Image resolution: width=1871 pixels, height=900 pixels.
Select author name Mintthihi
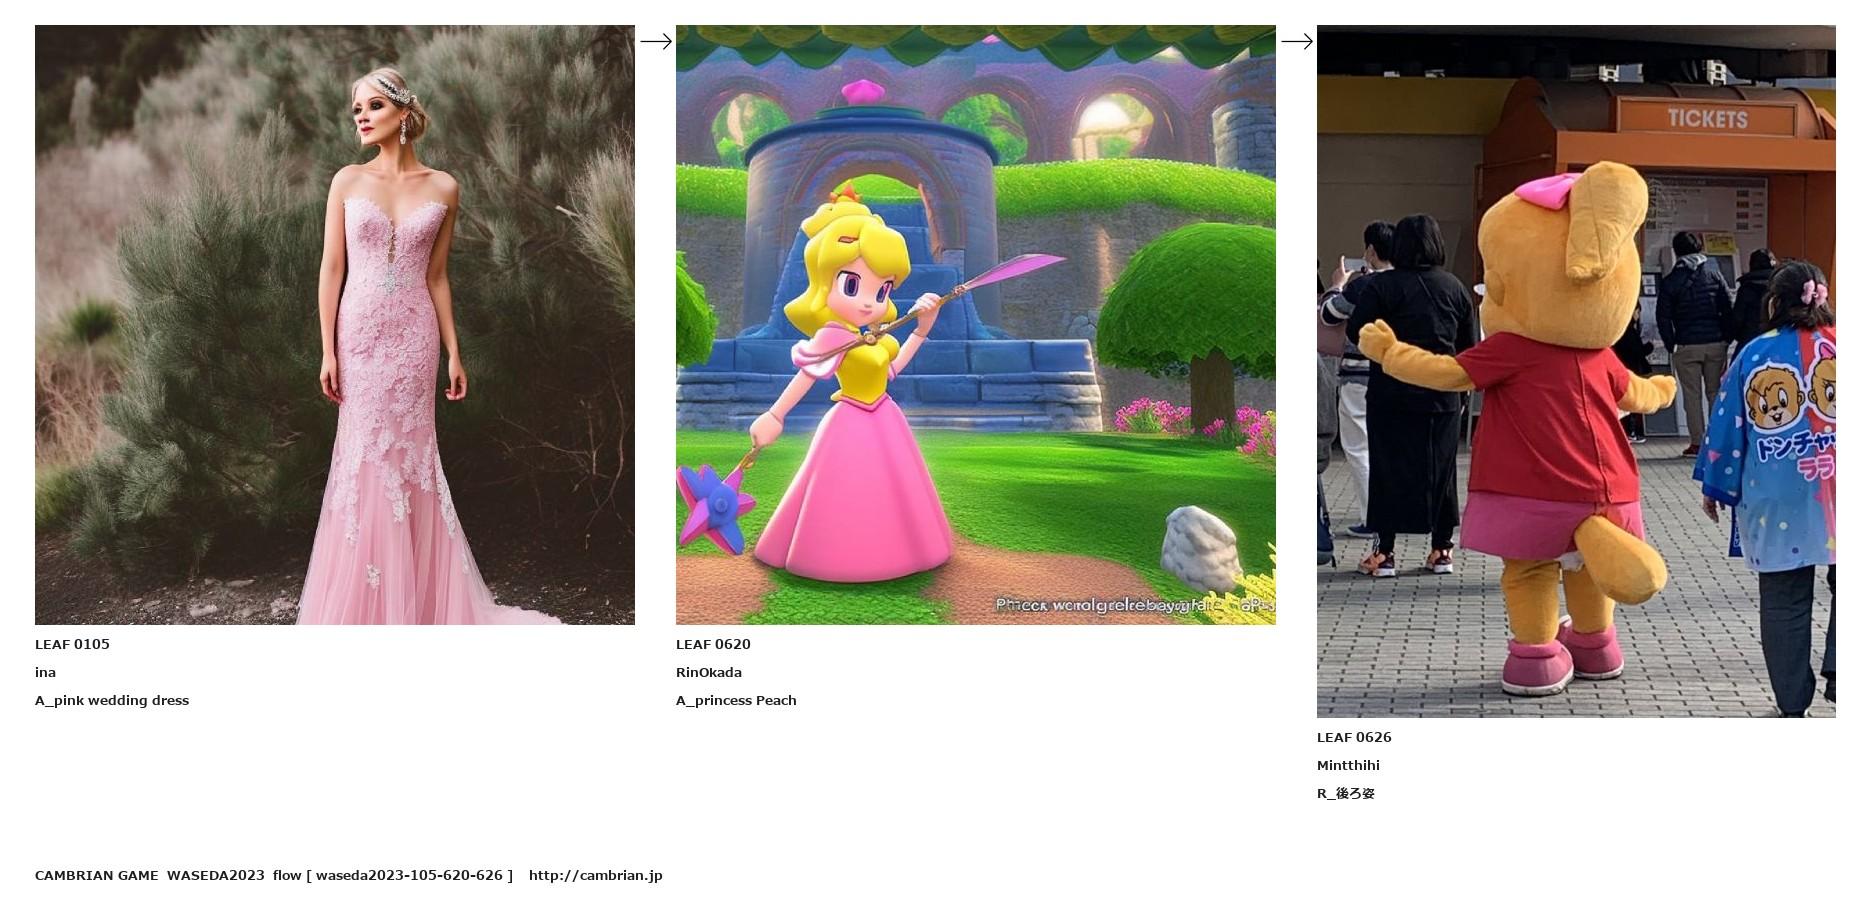(1348, 765)
